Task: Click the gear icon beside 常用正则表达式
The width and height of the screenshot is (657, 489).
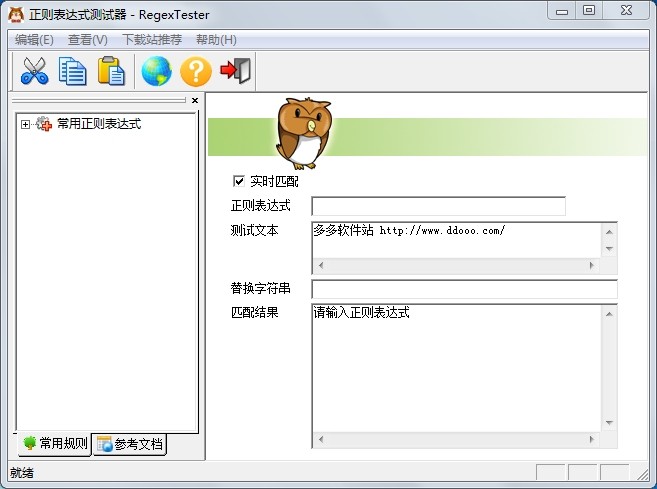Action: [44, 124]
